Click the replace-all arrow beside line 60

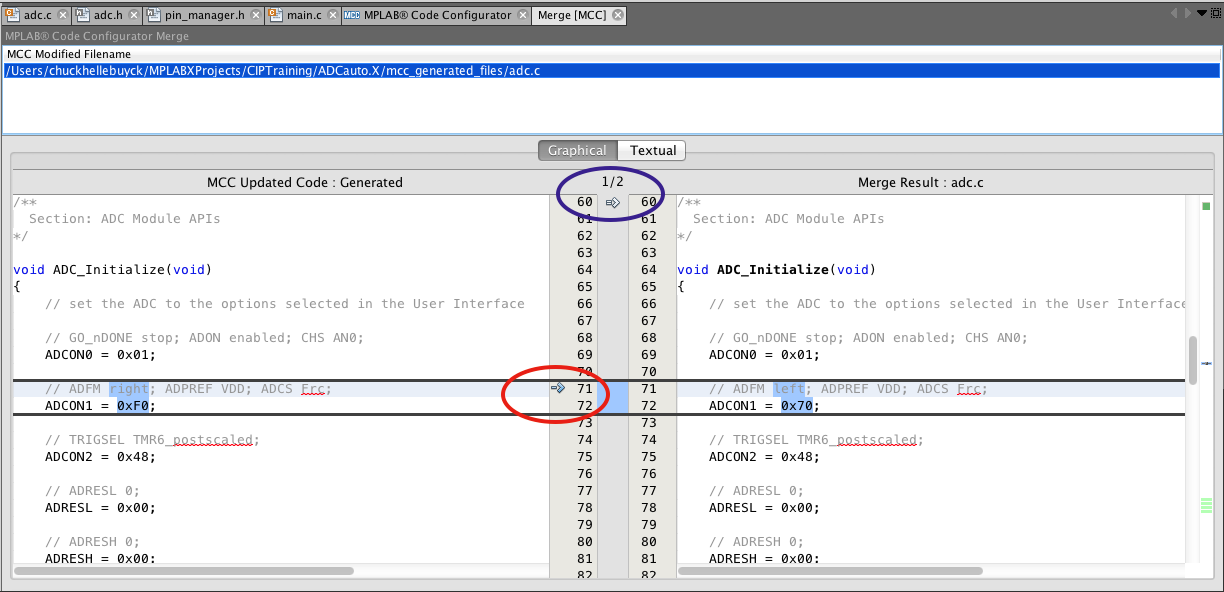[613, 203]
